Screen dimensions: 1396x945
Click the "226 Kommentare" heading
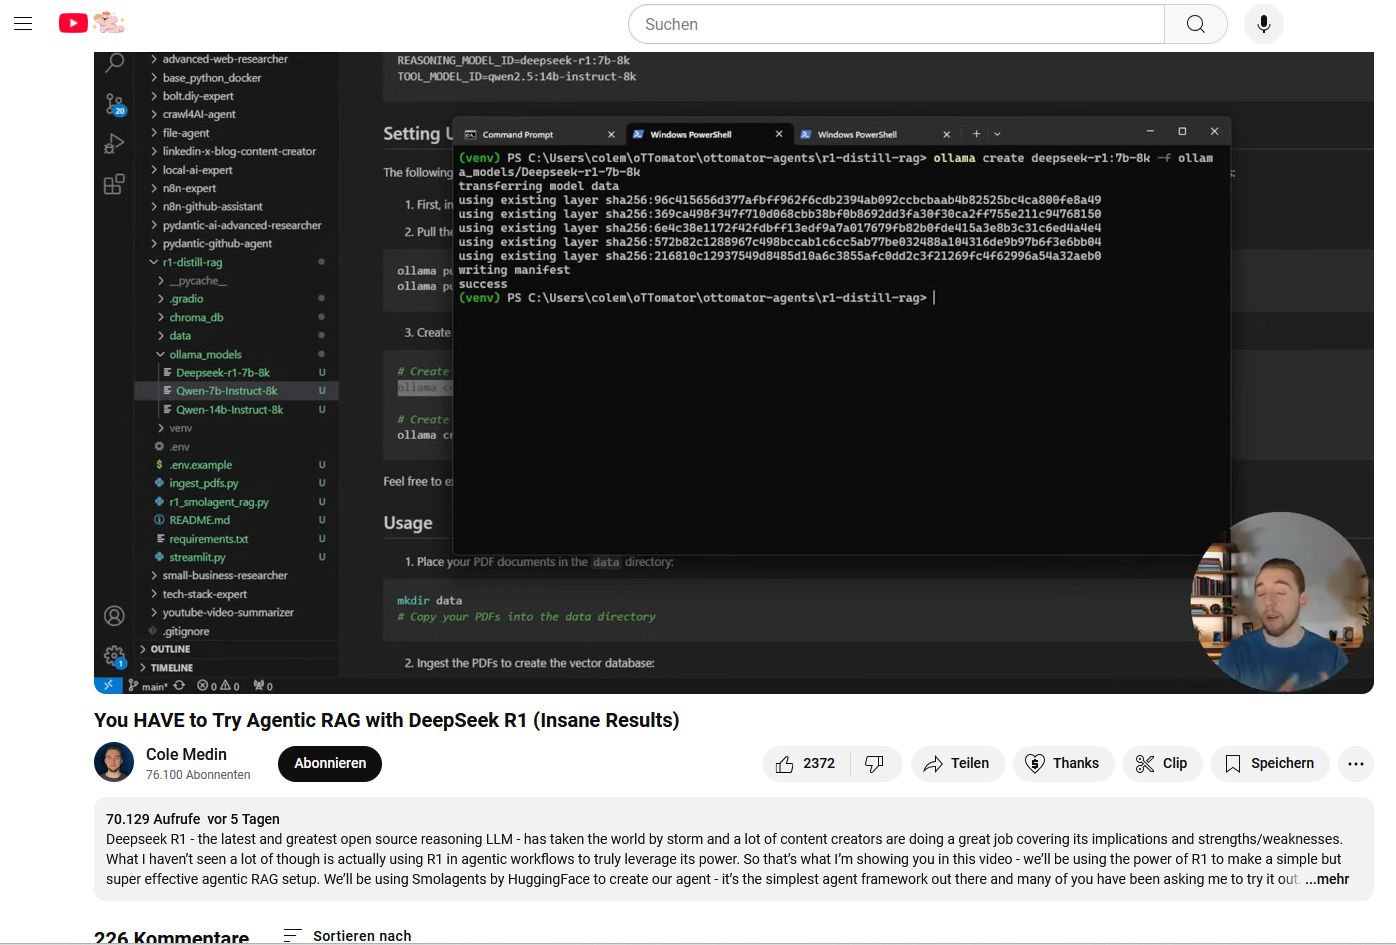(x=171, y=937)
